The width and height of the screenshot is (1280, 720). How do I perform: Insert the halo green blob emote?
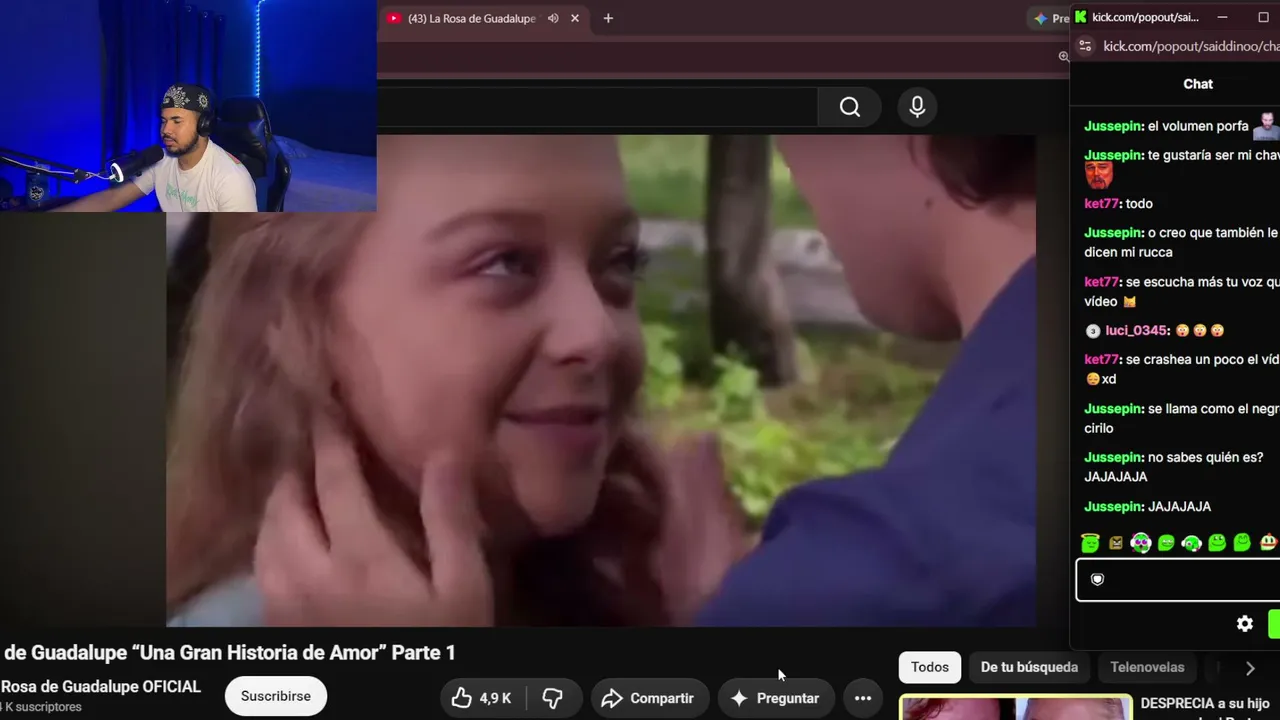pyautogui.click(x=1090, y=543)
